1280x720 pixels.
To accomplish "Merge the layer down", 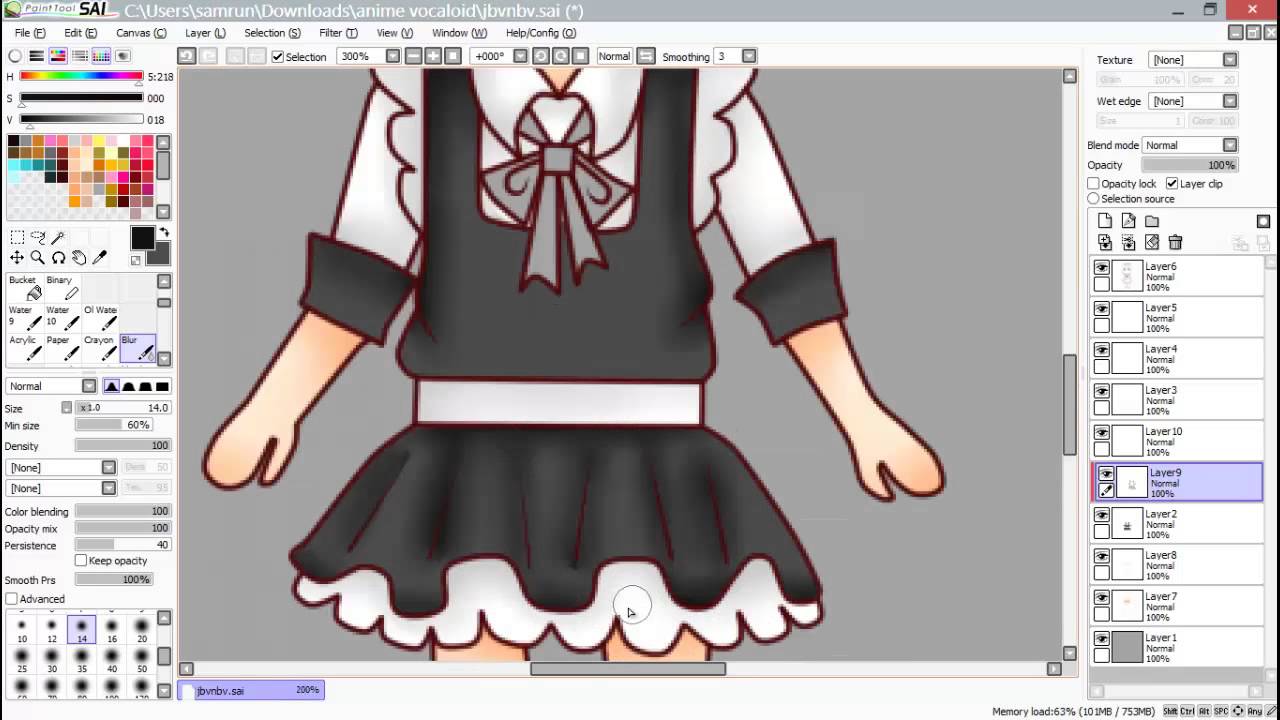I will click(x=1128, y=242).
